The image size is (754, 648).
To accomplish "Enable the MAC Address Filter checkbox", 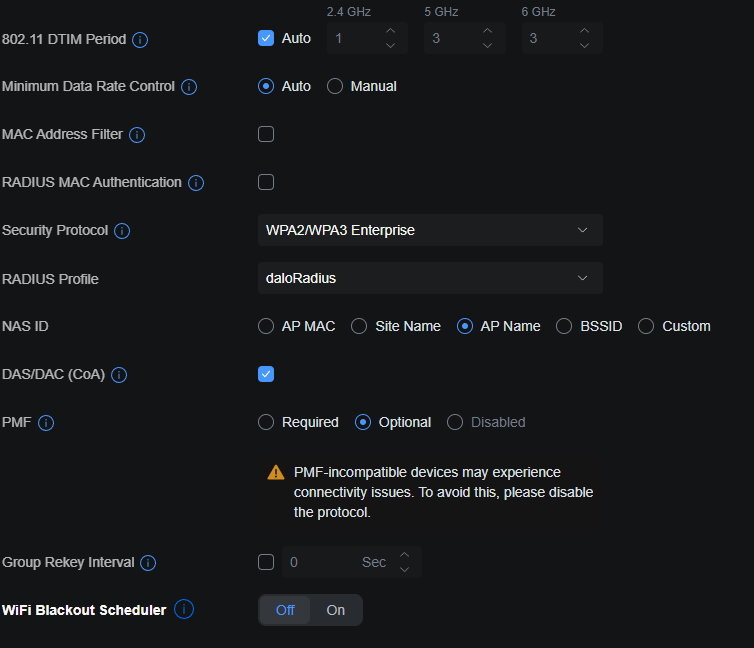I will [x=266, y=134].
